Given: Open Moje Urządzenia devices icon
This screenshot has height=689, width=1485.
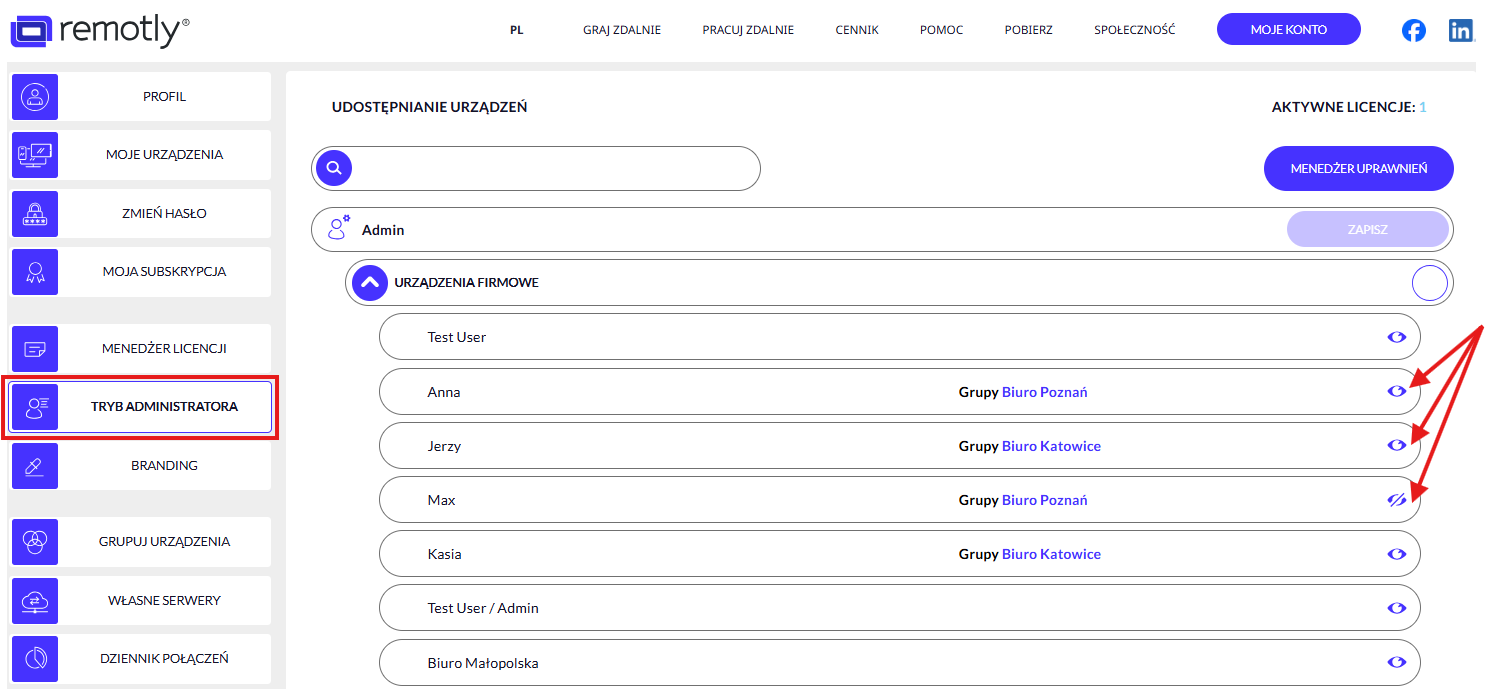Looking at the screenshot, I should pos(35,155).
